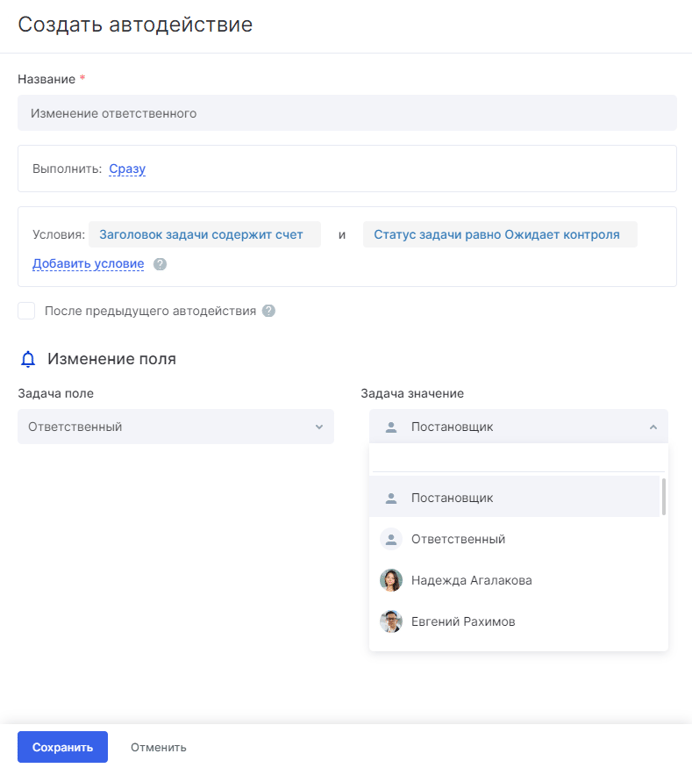The image size is (692, 768).
Task: Click help icon next to Добавить условие
Action: coord(160,265)
